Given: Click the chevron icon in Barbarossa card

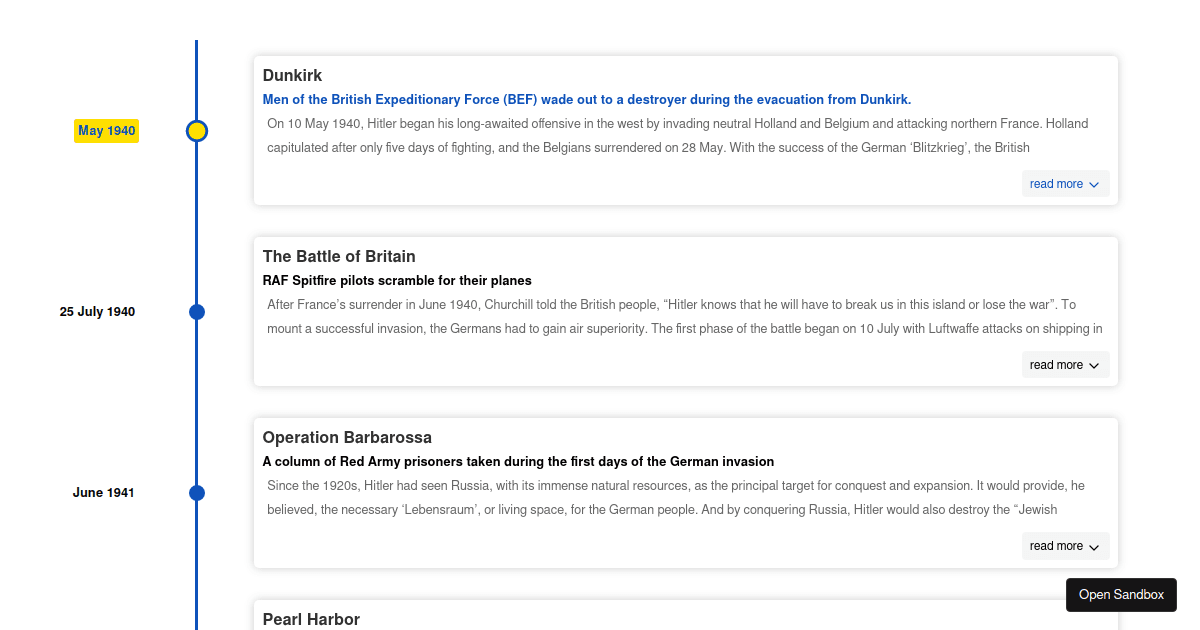Looking at the screenshot, I should click(1094, 547).
